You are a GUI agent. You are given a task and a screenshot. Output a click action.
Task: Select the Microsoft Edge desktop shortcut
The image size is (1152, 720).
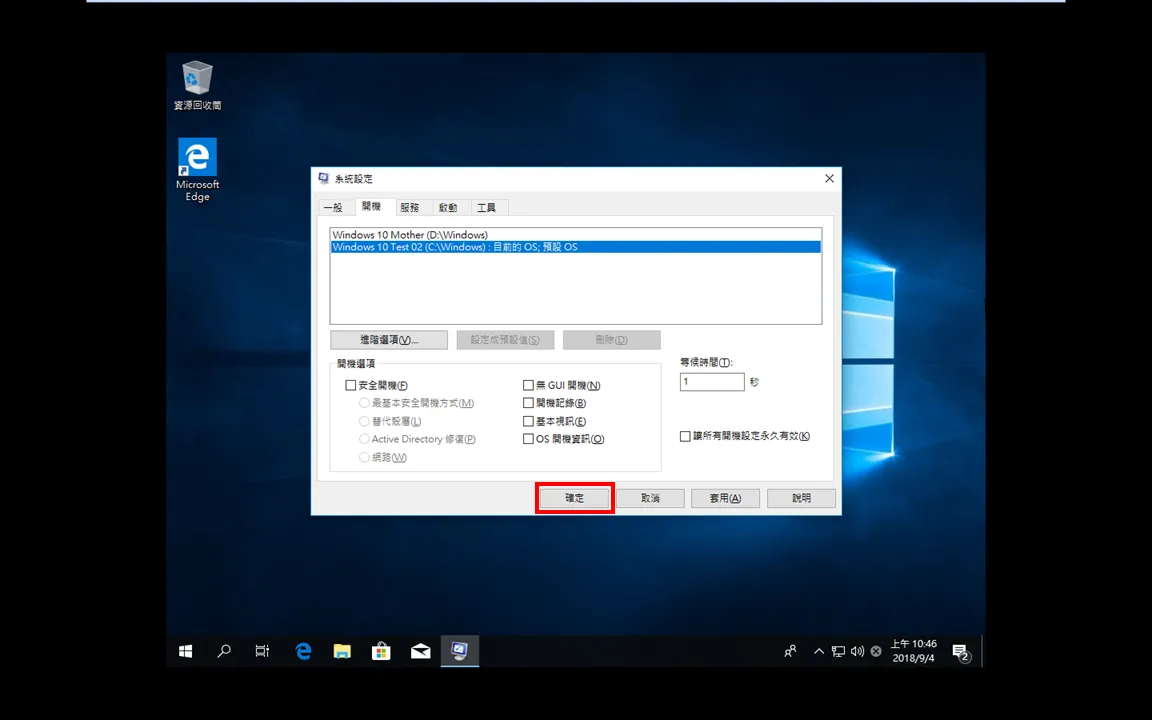pos(197,170)
